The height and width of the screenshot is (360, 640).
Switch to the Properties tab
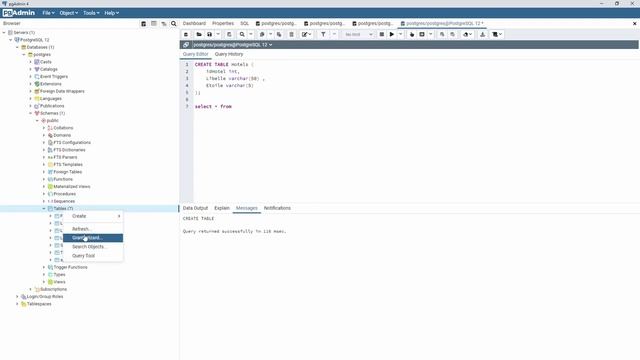pyautogui.click(x=223, y=24)
